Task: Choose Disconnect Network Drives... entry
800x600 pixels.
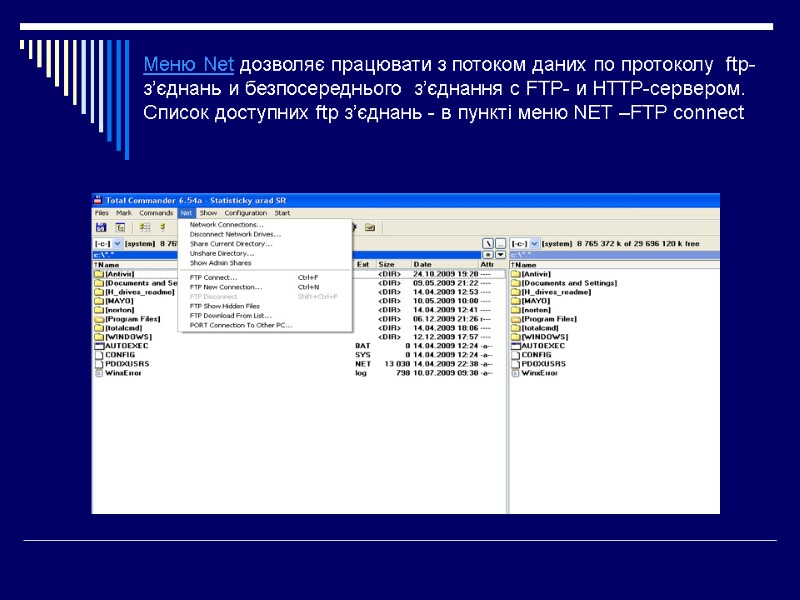Action: (265, 234)
